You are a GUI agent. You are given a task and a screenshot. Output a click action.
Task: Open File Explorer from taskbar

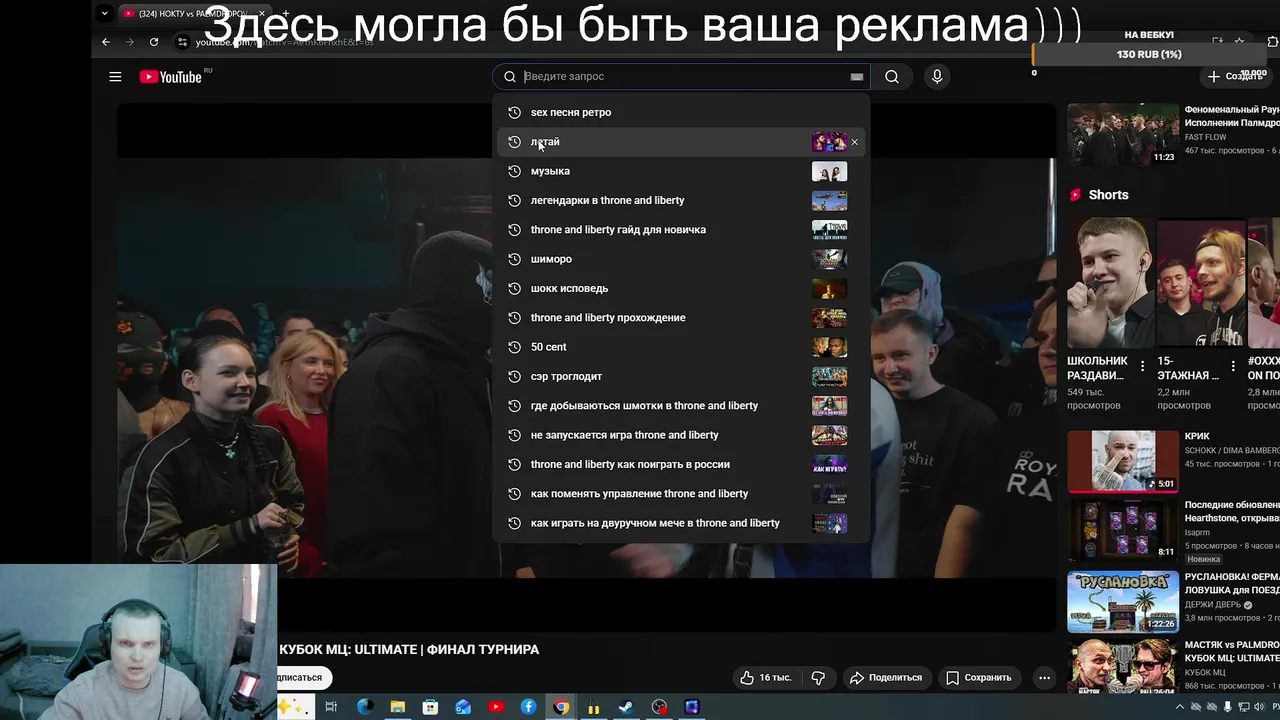(398, 707)
